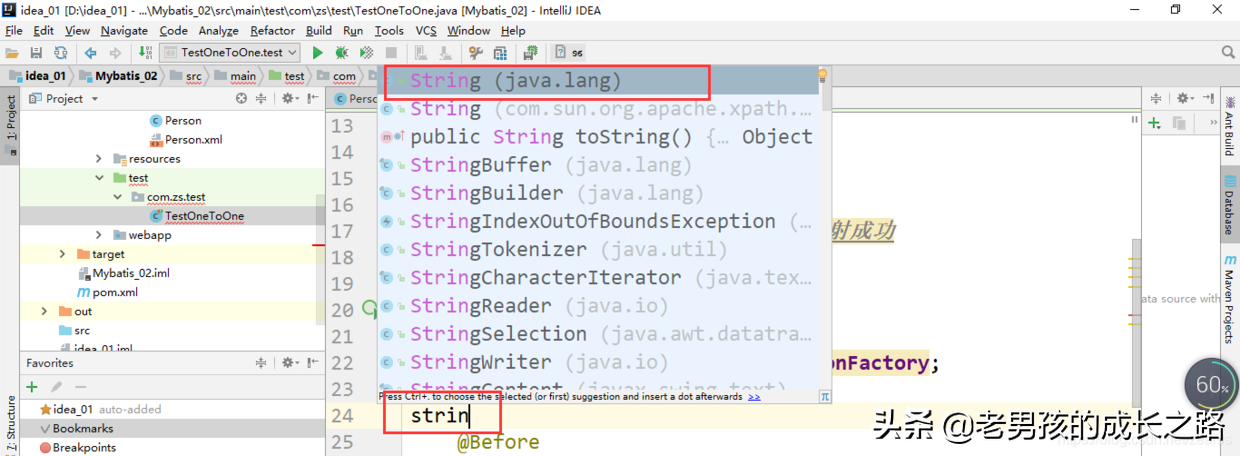Open the Favorites panel gear menu
This screenshot has height=456, width=1240.
coord(289,363)
